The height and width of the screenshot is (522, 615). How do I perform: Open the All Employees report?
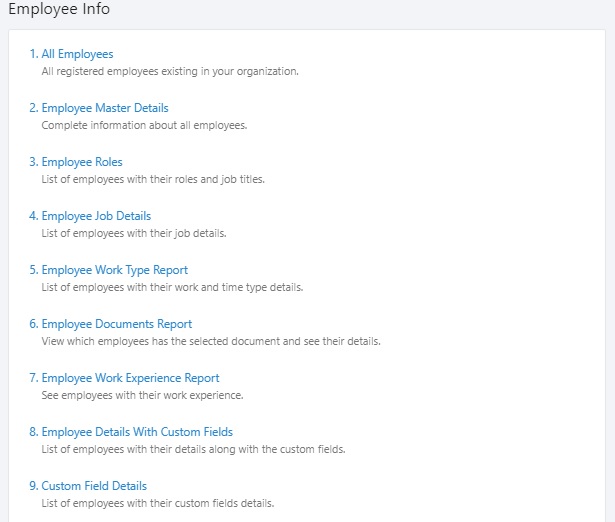pyautogui.click(x=71, y=54)
